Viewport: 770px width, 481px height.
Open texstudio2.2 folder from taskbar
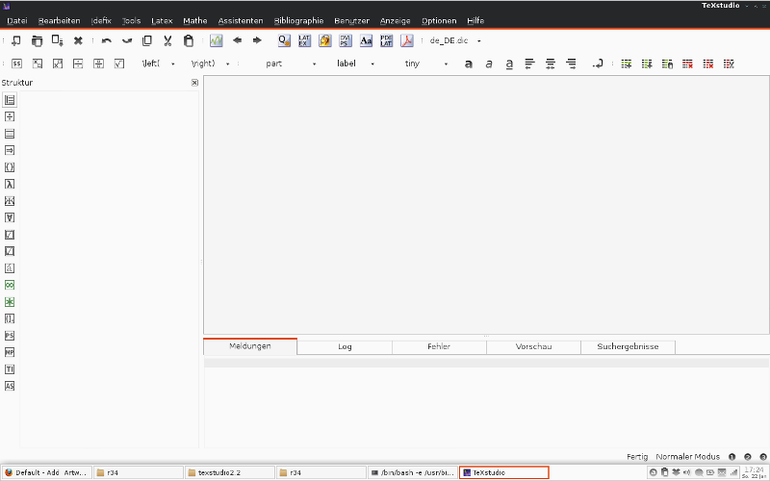coord(230,473)
